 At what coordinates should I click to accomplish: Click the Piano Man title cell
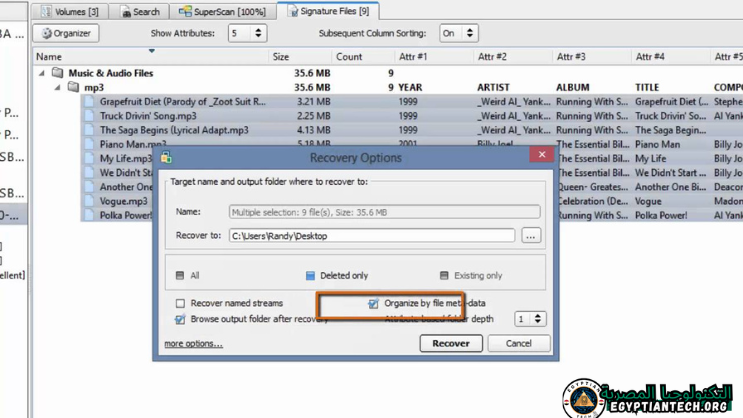(657, 144)
